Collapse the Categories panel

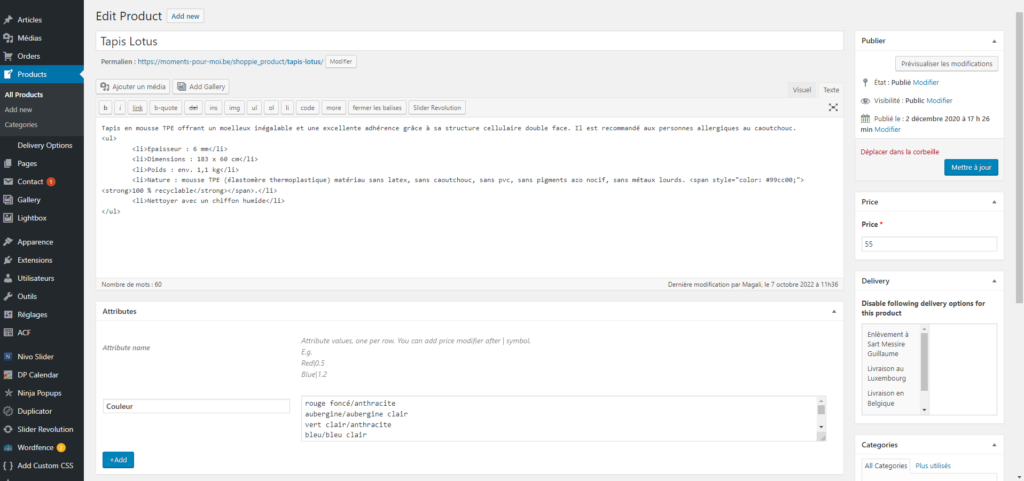tap(994, 445)
